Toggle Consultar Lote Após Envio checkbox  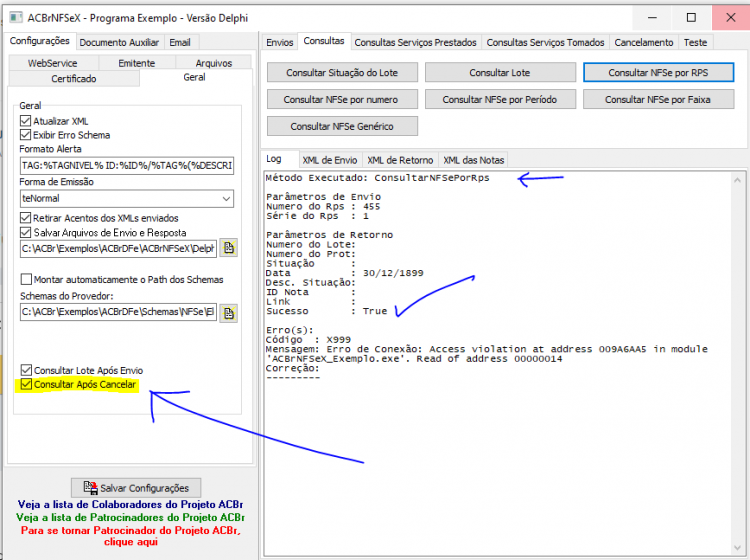pos(26,370)
